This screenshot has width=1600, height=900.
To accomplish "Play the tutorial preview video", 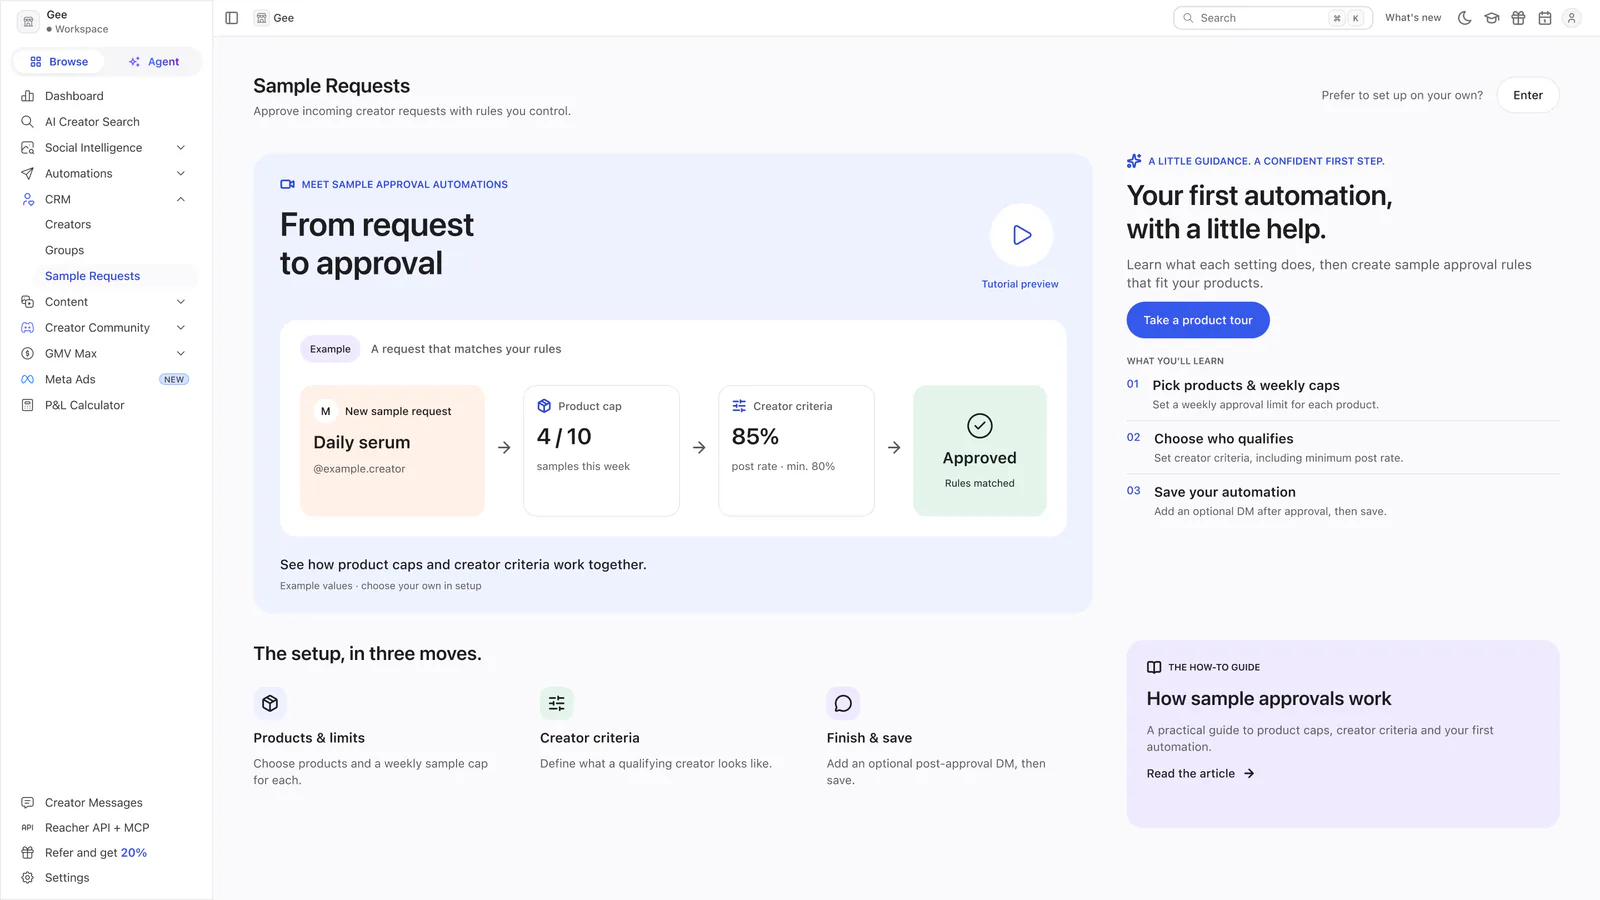I will [1021, 235].
